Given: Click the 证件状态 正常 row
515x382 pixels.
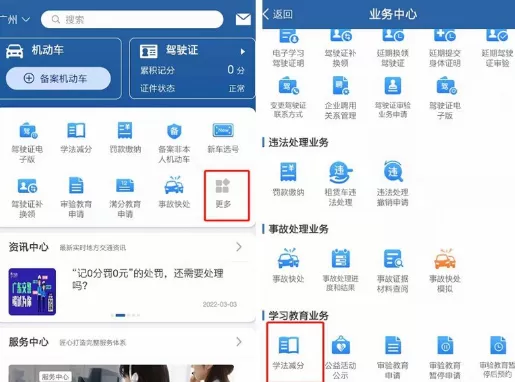Looking at the screenshot, I should tap(192, 88).
